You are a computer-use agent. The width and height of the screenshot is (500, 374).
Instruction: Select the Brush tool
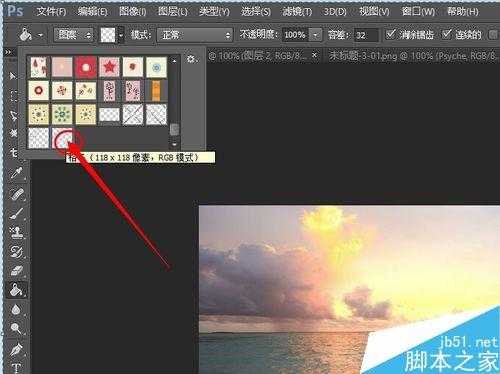(x=16, y=213)
